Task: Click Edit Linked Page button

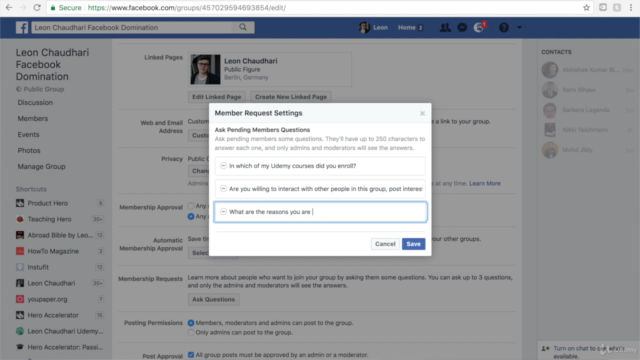Action: [x=216, y=97]
